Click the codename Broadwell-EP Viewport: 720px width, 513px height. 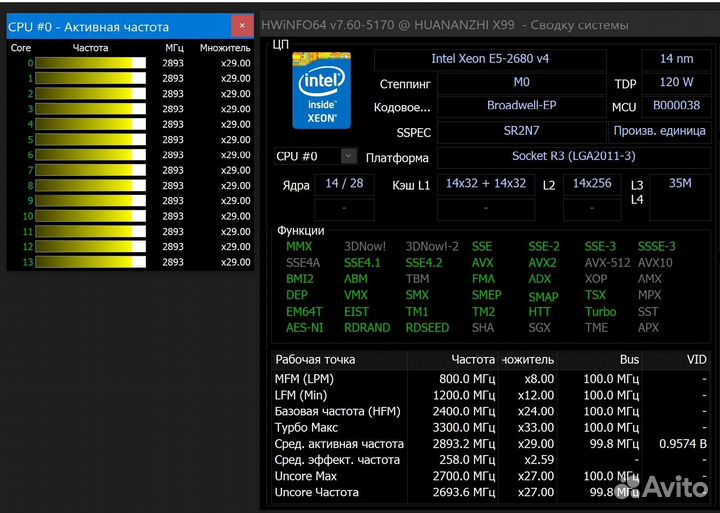(521, 106)
